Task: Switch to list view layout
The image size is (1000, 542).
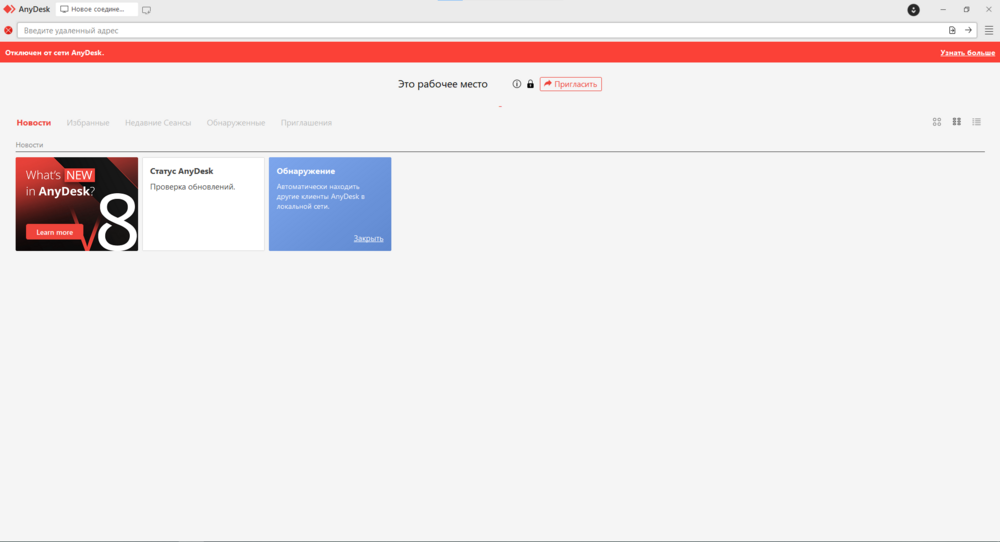Action: coord(976,122)
